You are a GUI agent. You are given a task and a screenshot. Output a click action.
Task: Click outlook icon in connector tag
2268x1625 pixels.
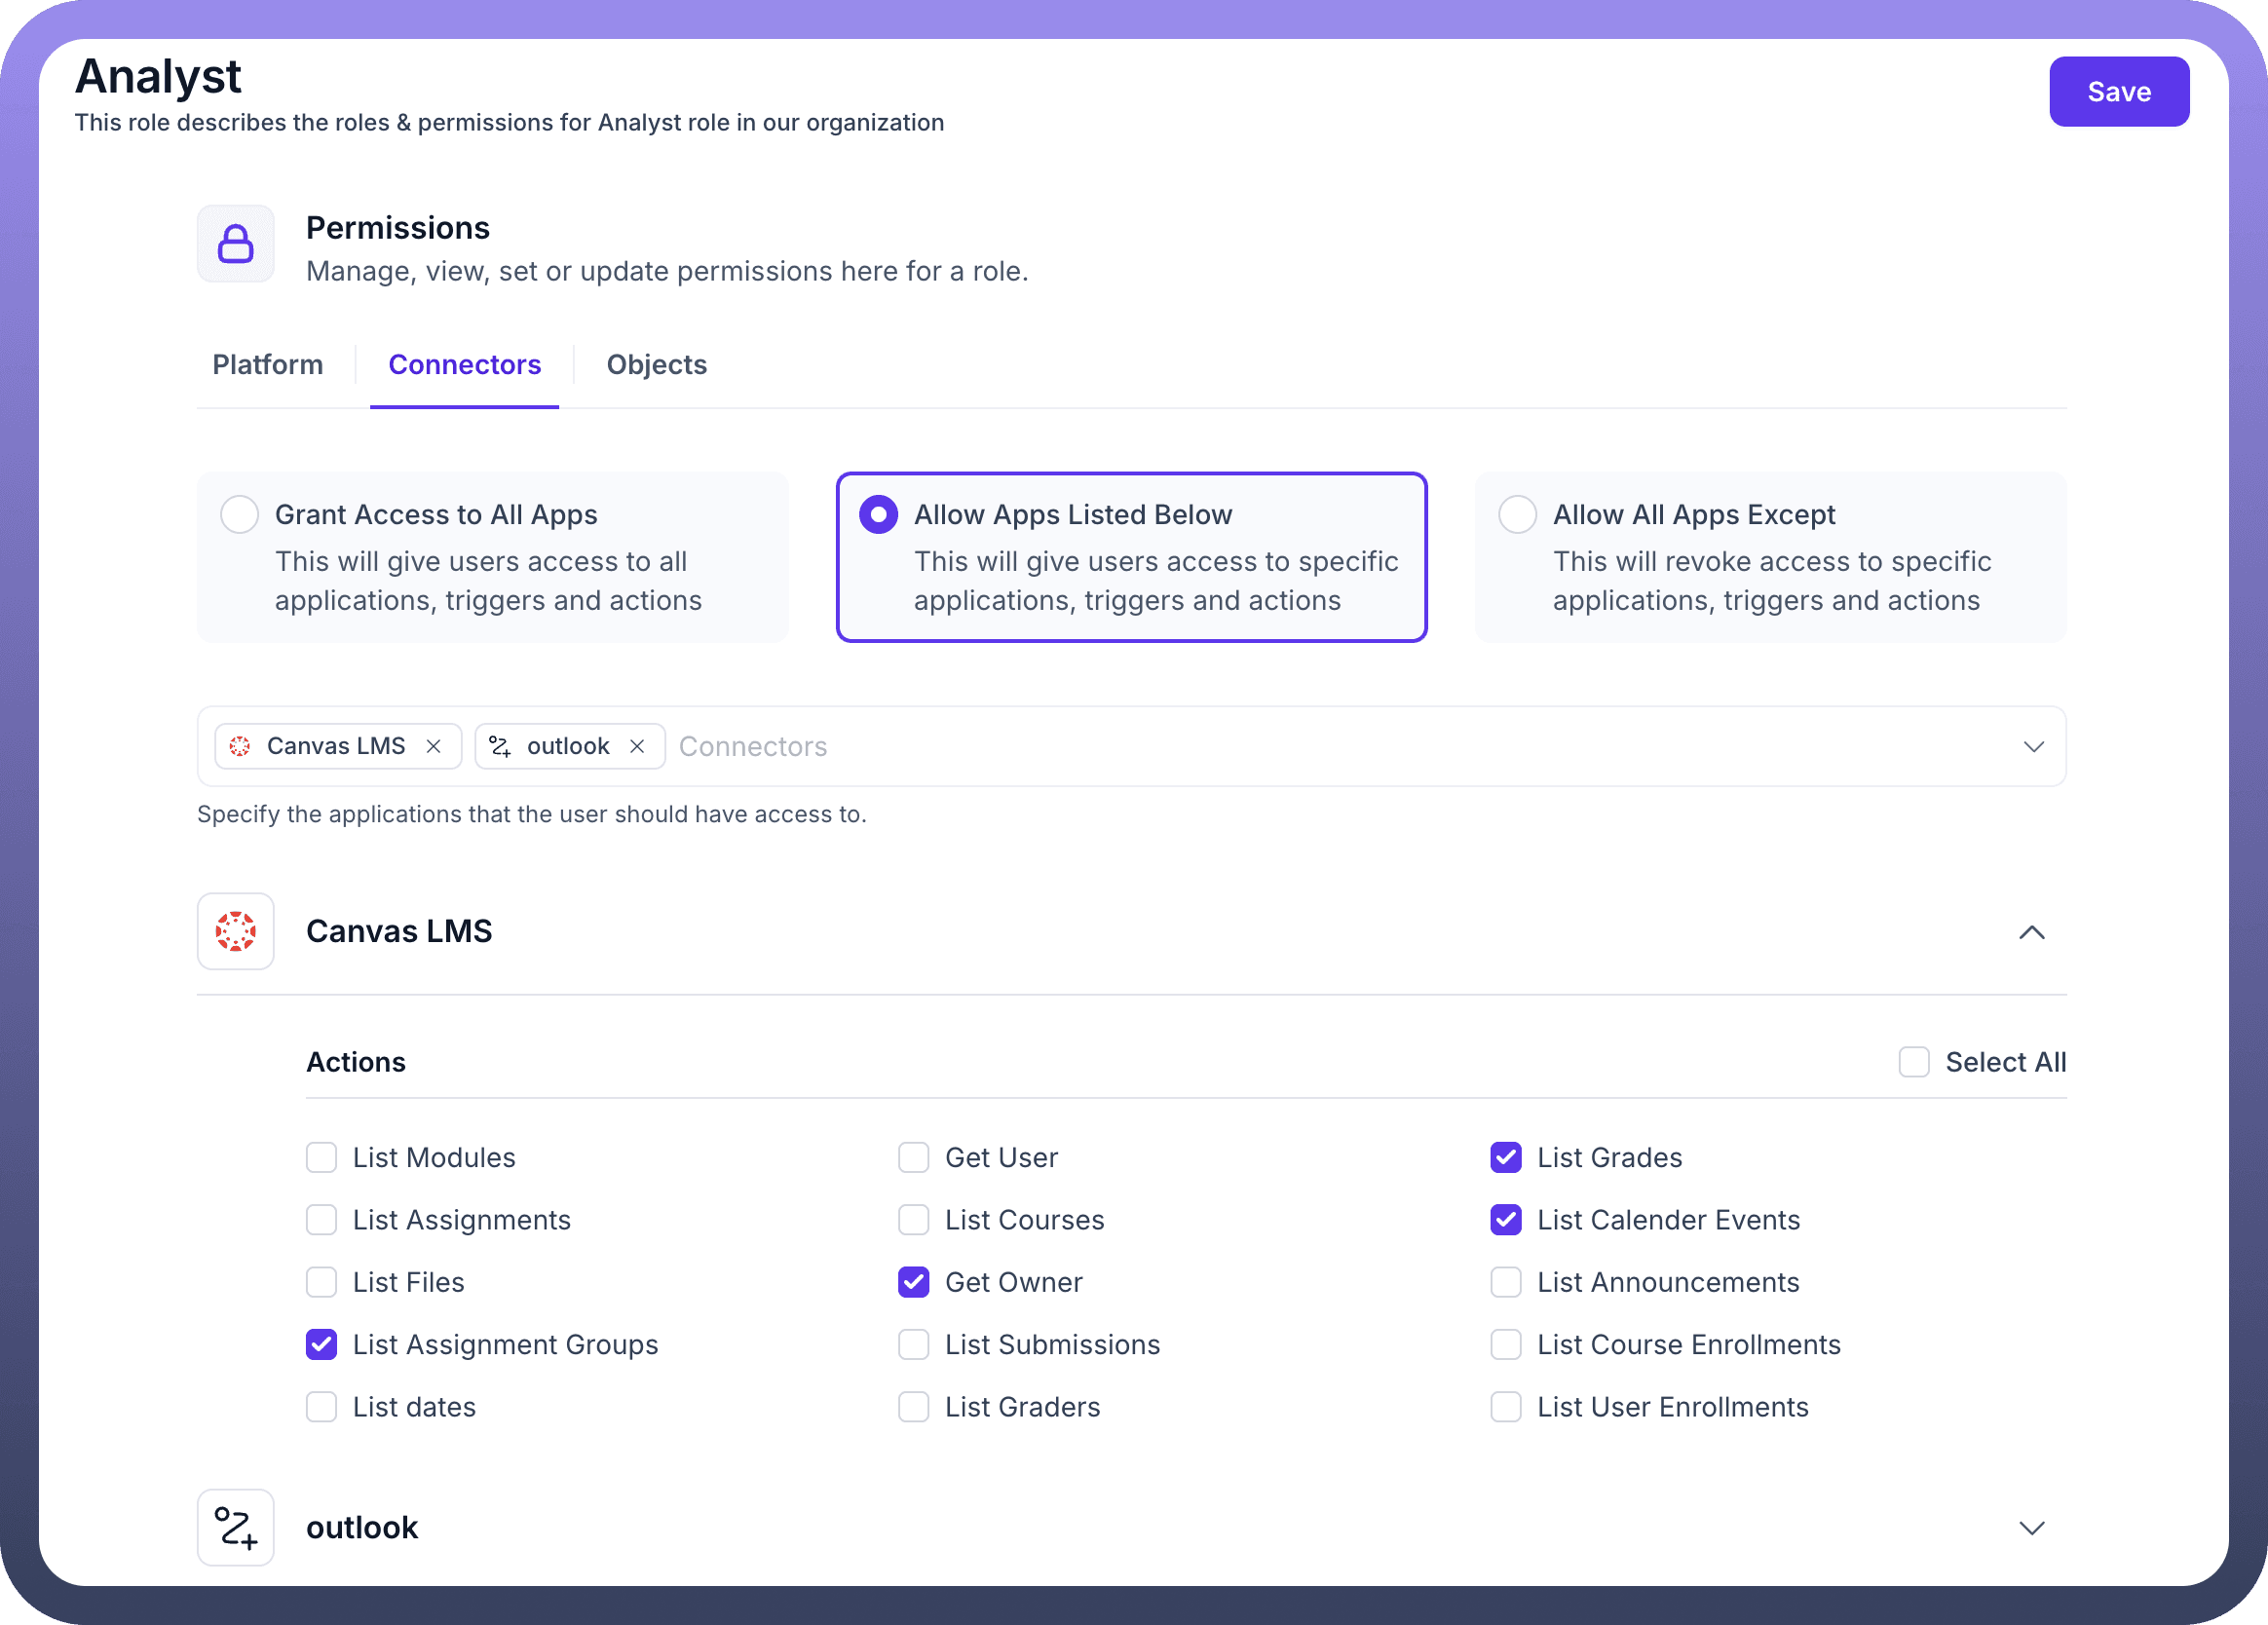click(x=500, y=746)
